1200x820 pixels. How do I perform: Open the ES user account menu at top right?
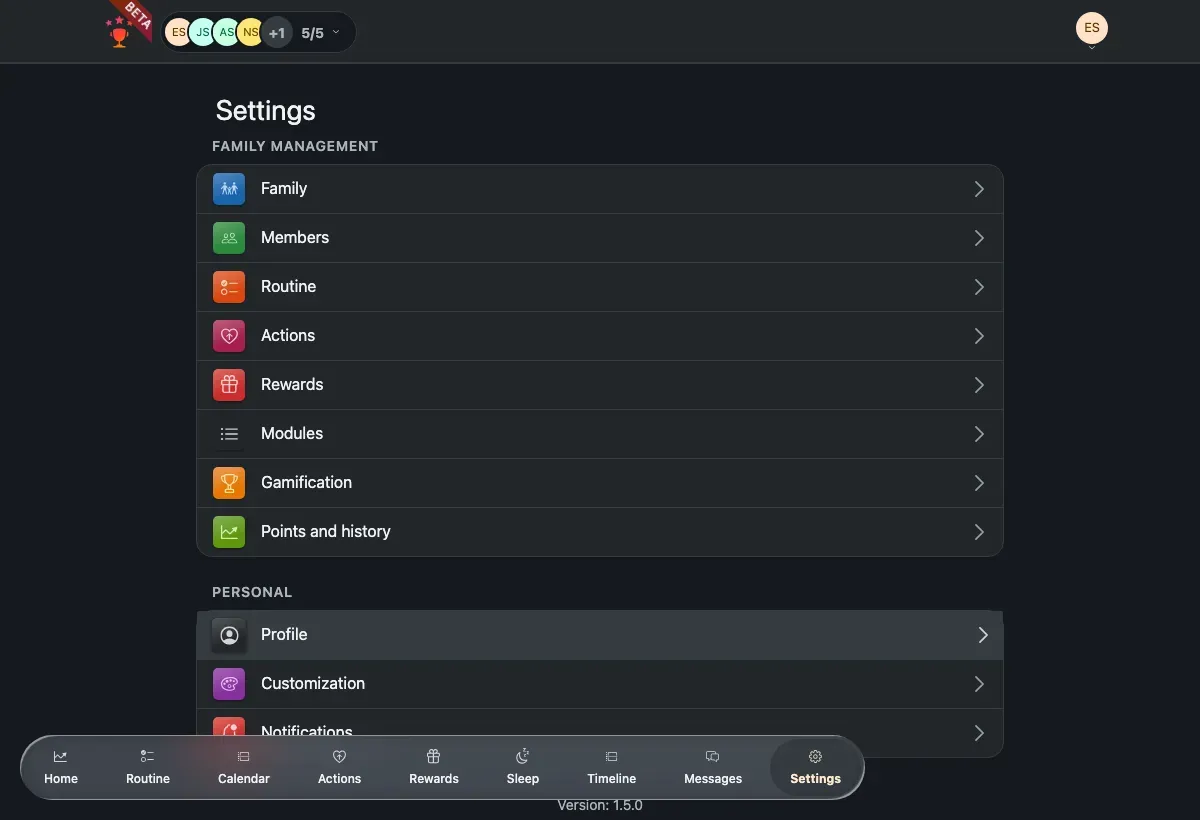click(x=1092, y=29)
